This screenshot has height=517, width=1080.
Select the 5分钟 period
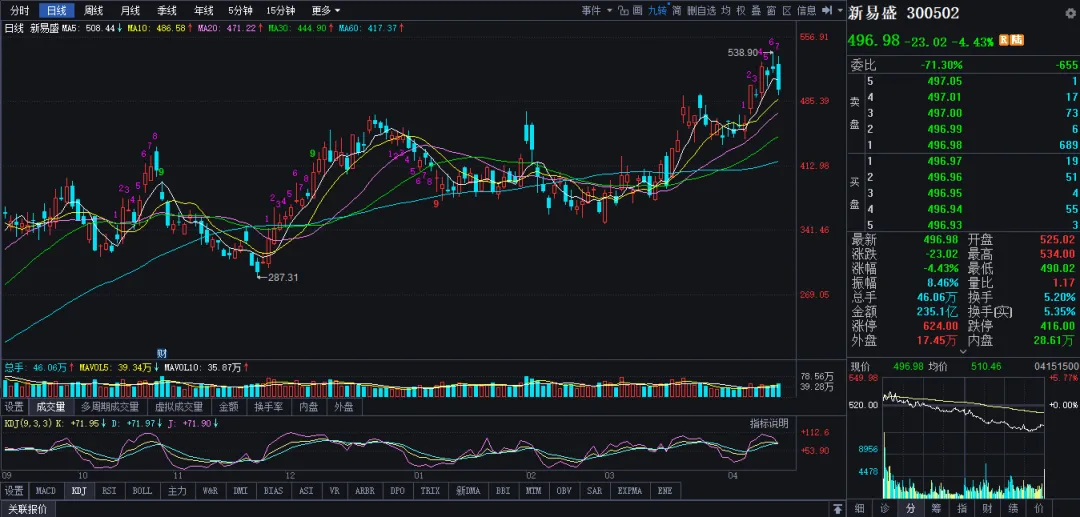241,10
